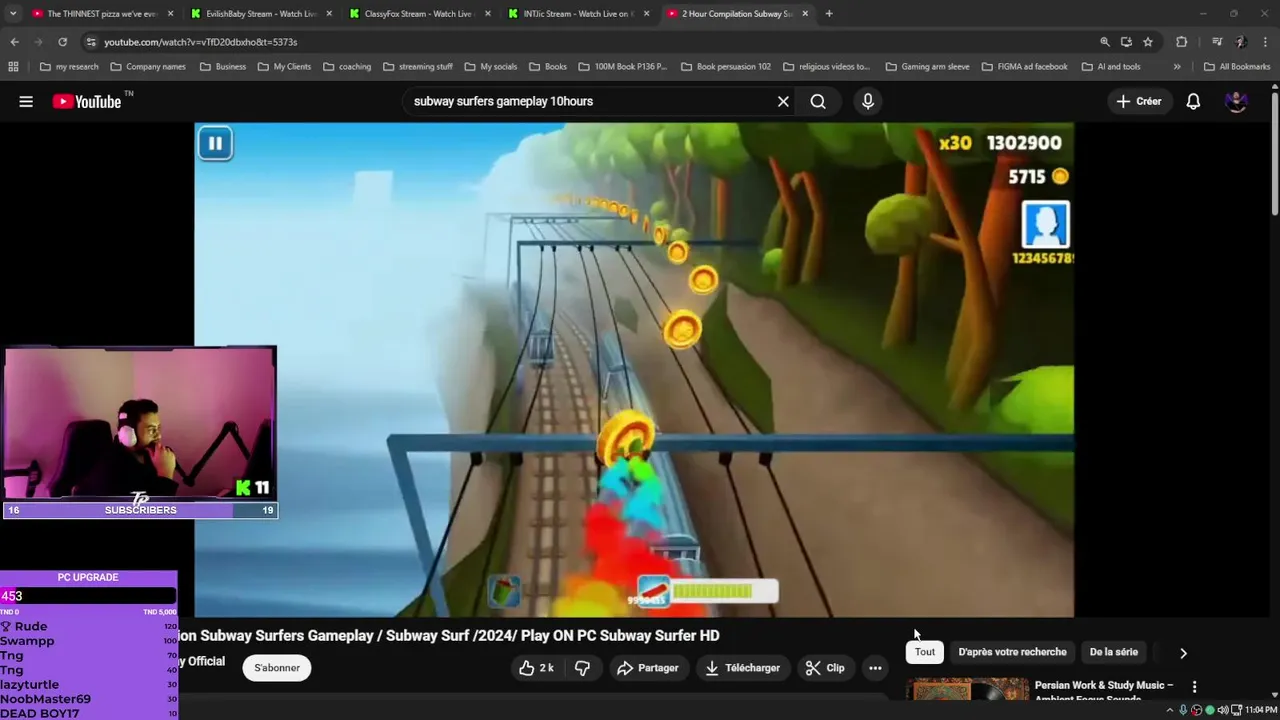
Task: Switch to the INTJic Stream tab
Action: 570,14
